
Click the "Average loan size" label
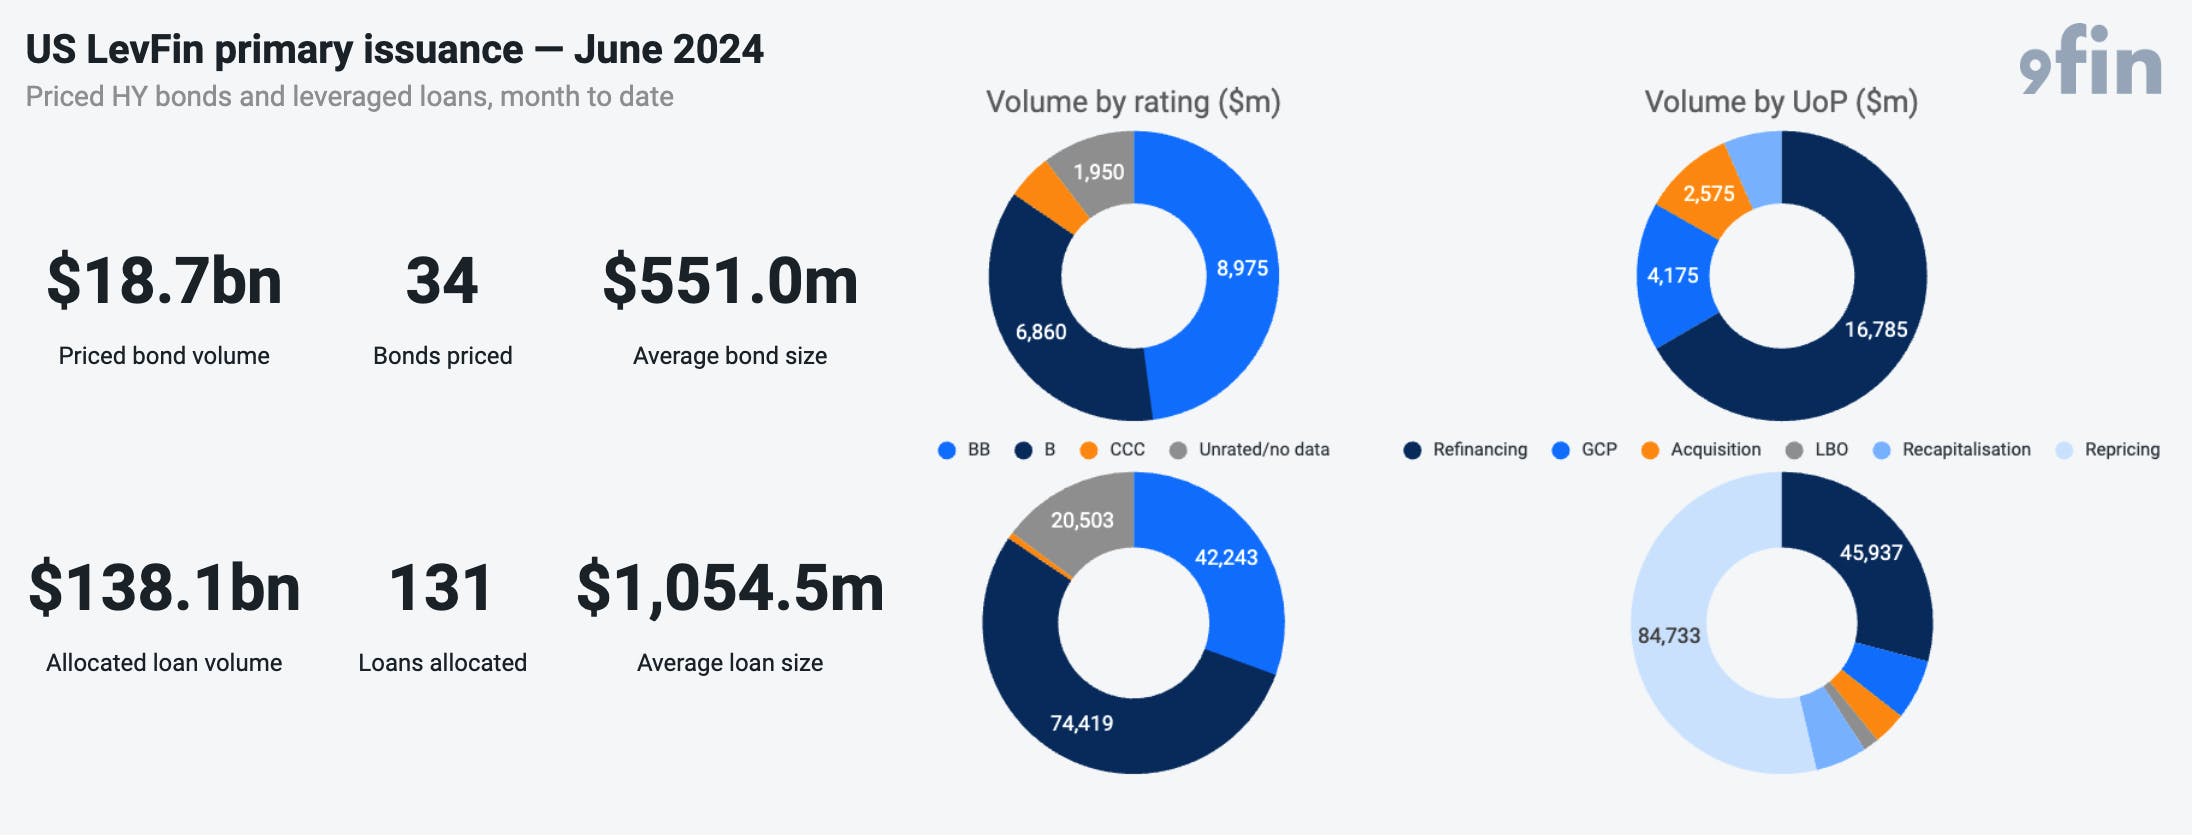730,663
